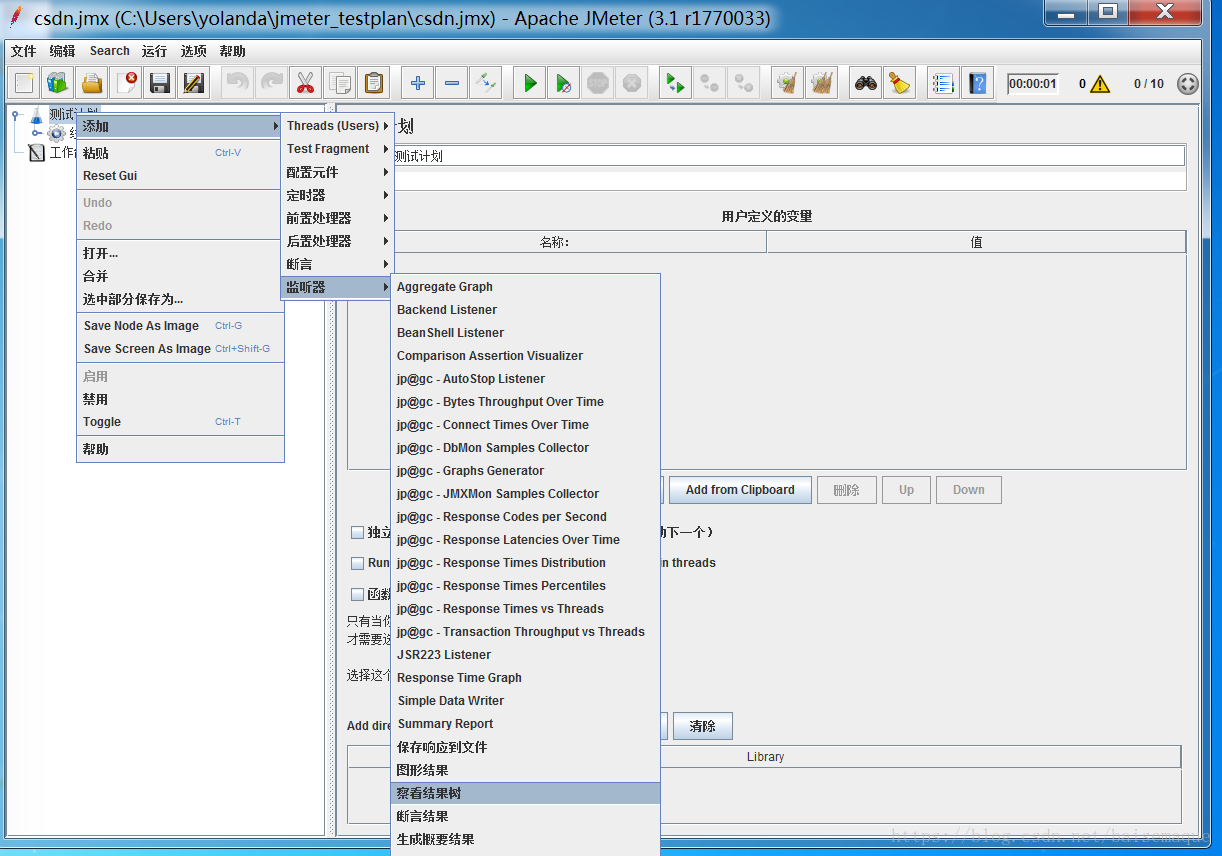
Task: Select Summary Report listener
Action: click(525, 724)
